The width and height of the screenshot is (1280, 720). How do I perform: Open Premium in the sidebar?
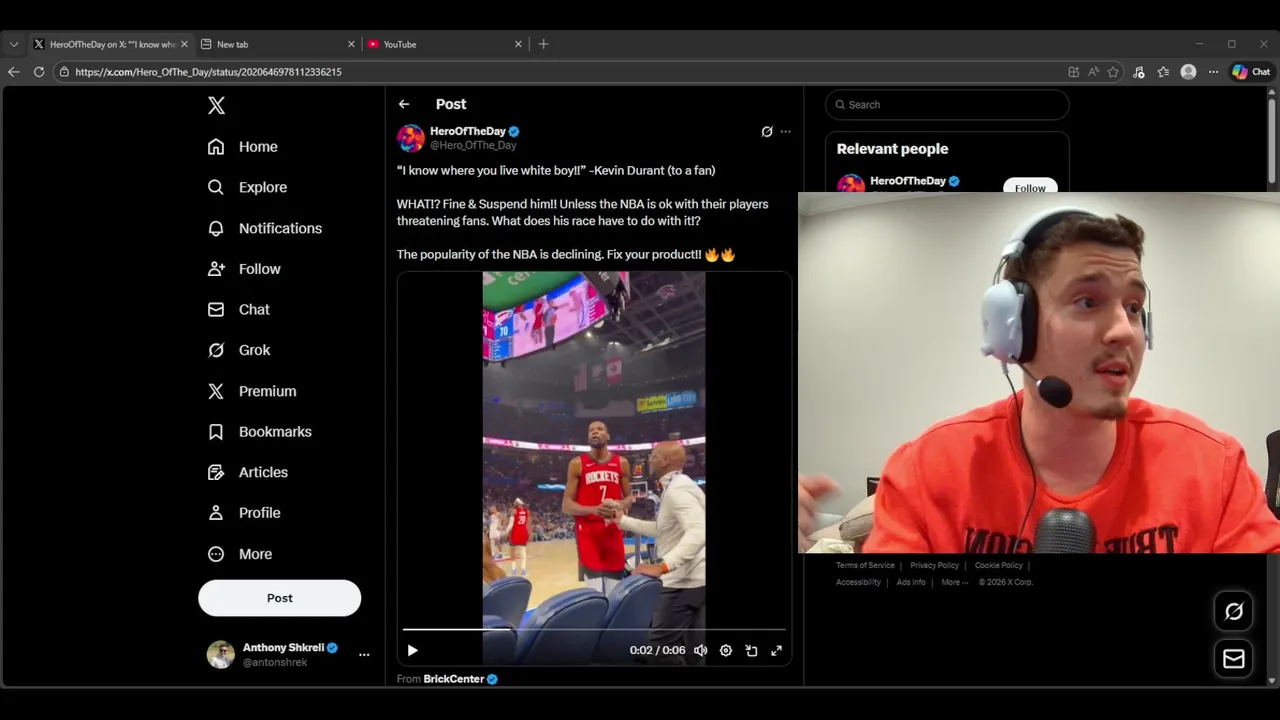251,391
